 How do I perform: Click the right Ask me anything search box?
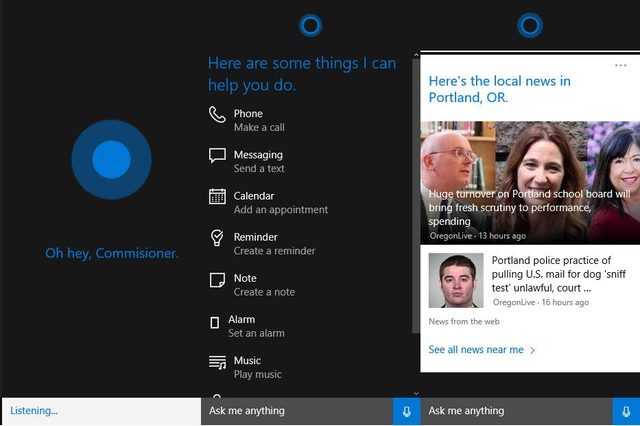[x=517, y=411]
